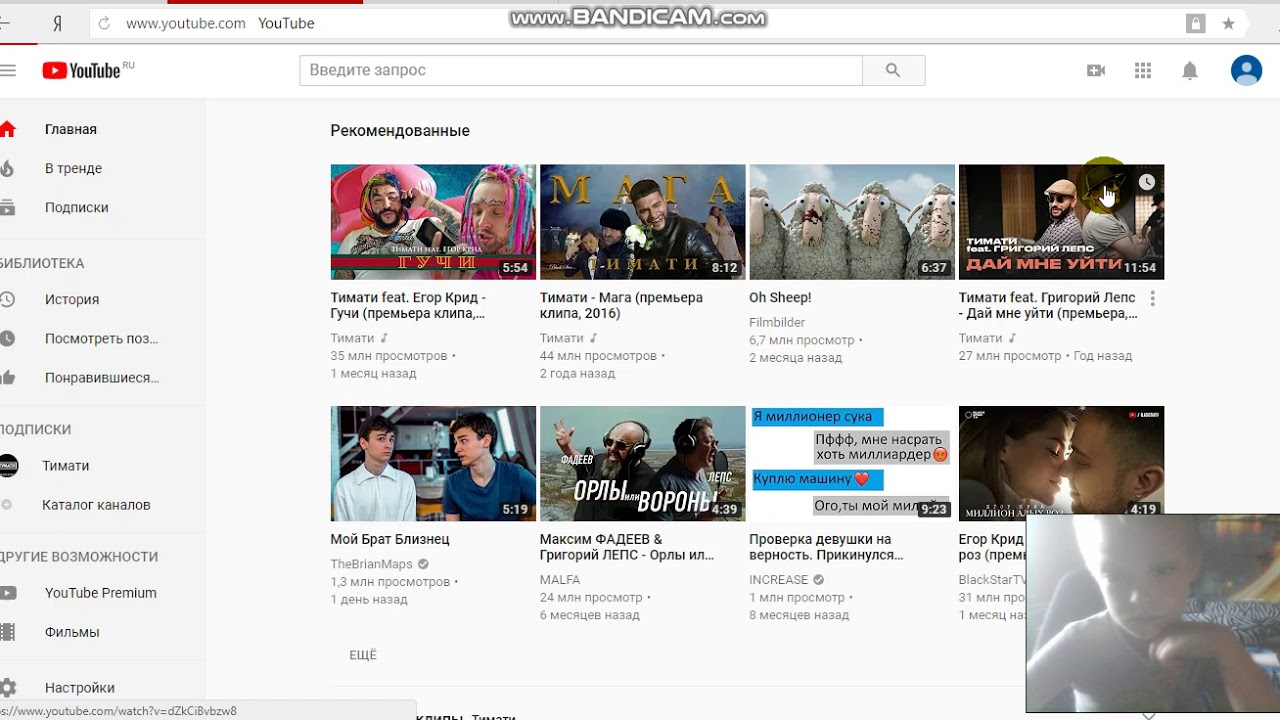
Task: Open Подписки in sidebar
Action: click(76, 207)
